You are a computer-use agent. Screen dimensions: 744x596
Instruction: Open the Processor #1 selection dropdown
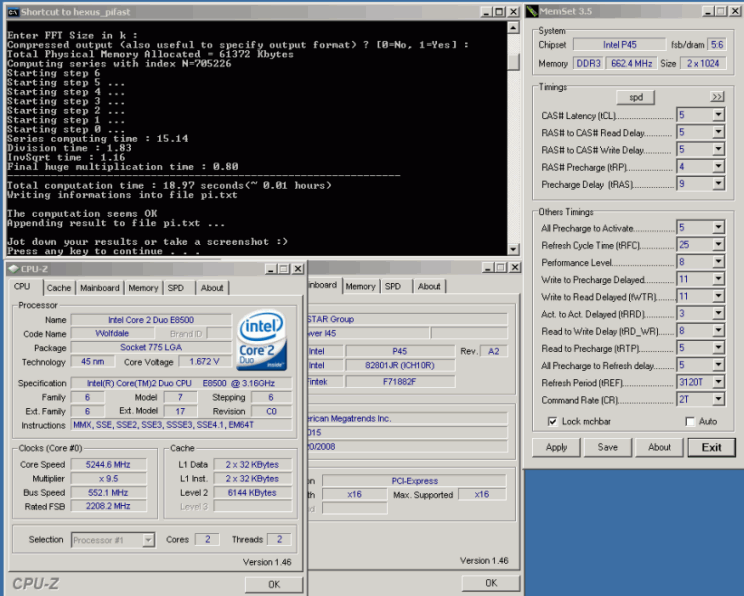click(149, 540)
